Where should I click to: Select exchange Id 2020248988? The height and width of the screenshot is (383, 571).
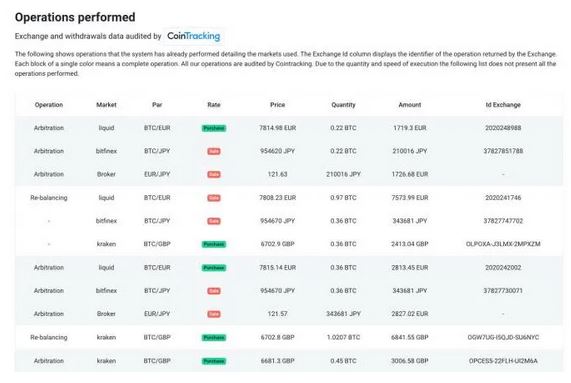click(503, 128)
